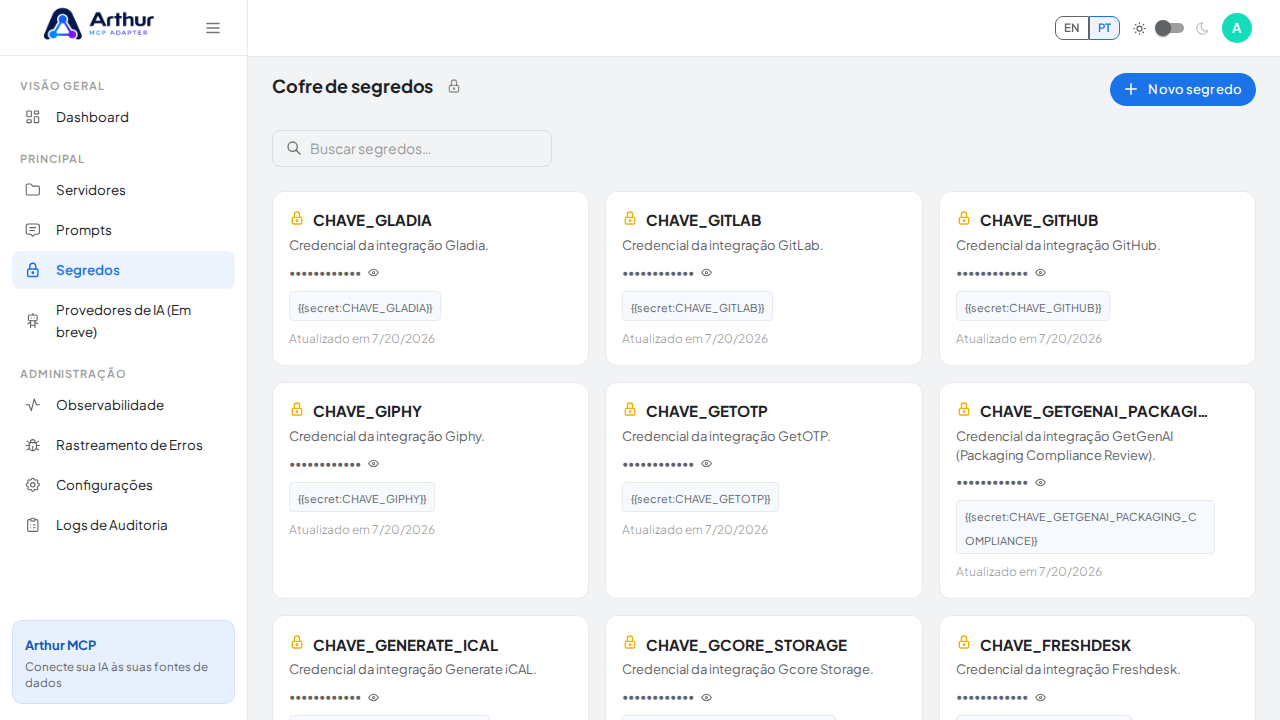Click the Segredos lock icon in sidebar

tap(33, 270)
